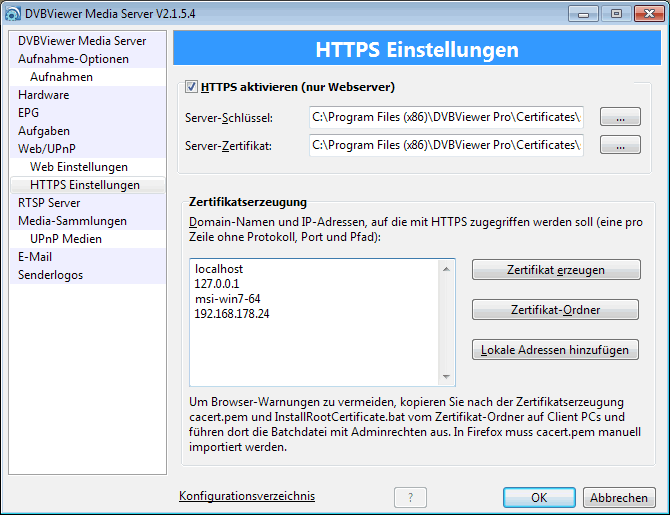Click the localhost line in the list

coord(219,269)
